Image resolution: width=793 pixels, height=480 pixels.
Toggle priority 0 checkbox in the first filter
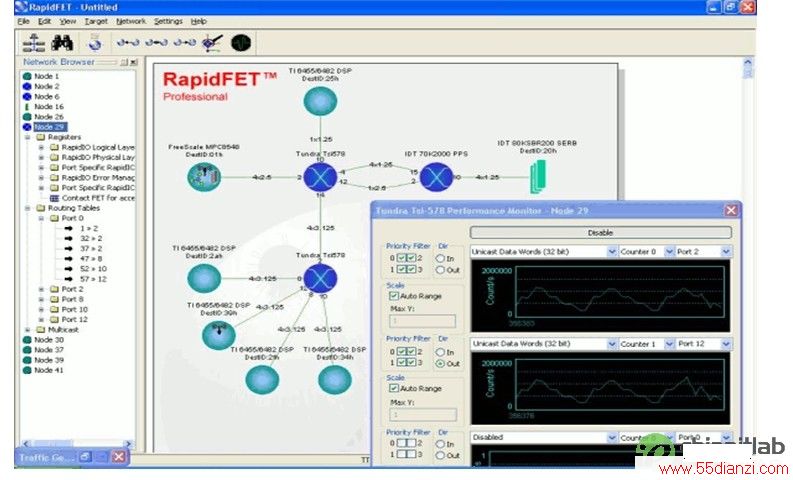pos(402,258)
